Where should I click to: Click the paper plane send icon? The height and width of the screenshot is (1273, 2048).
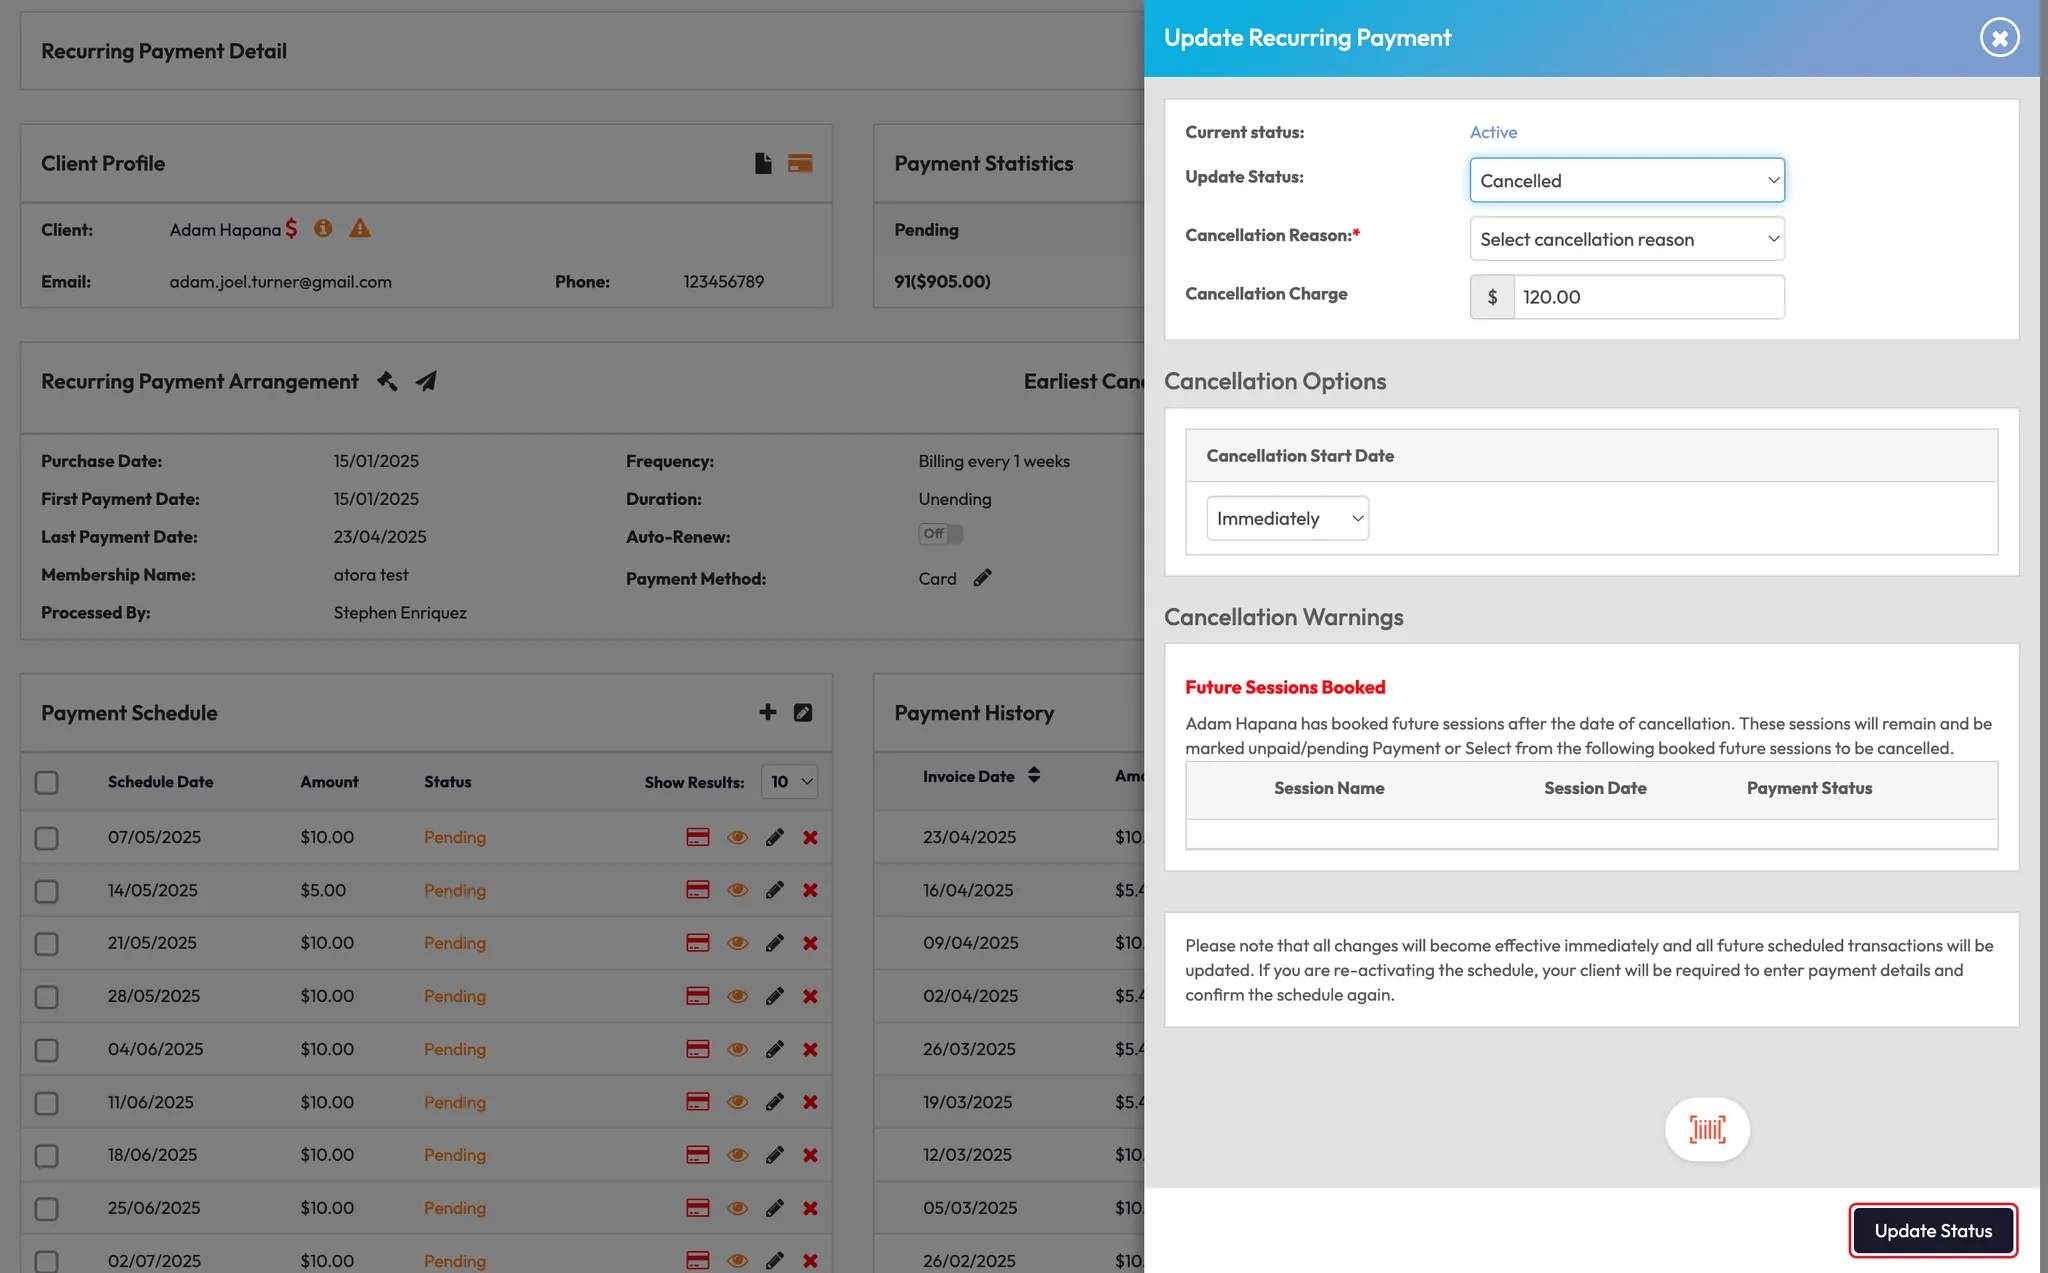(x=426, y=381)
